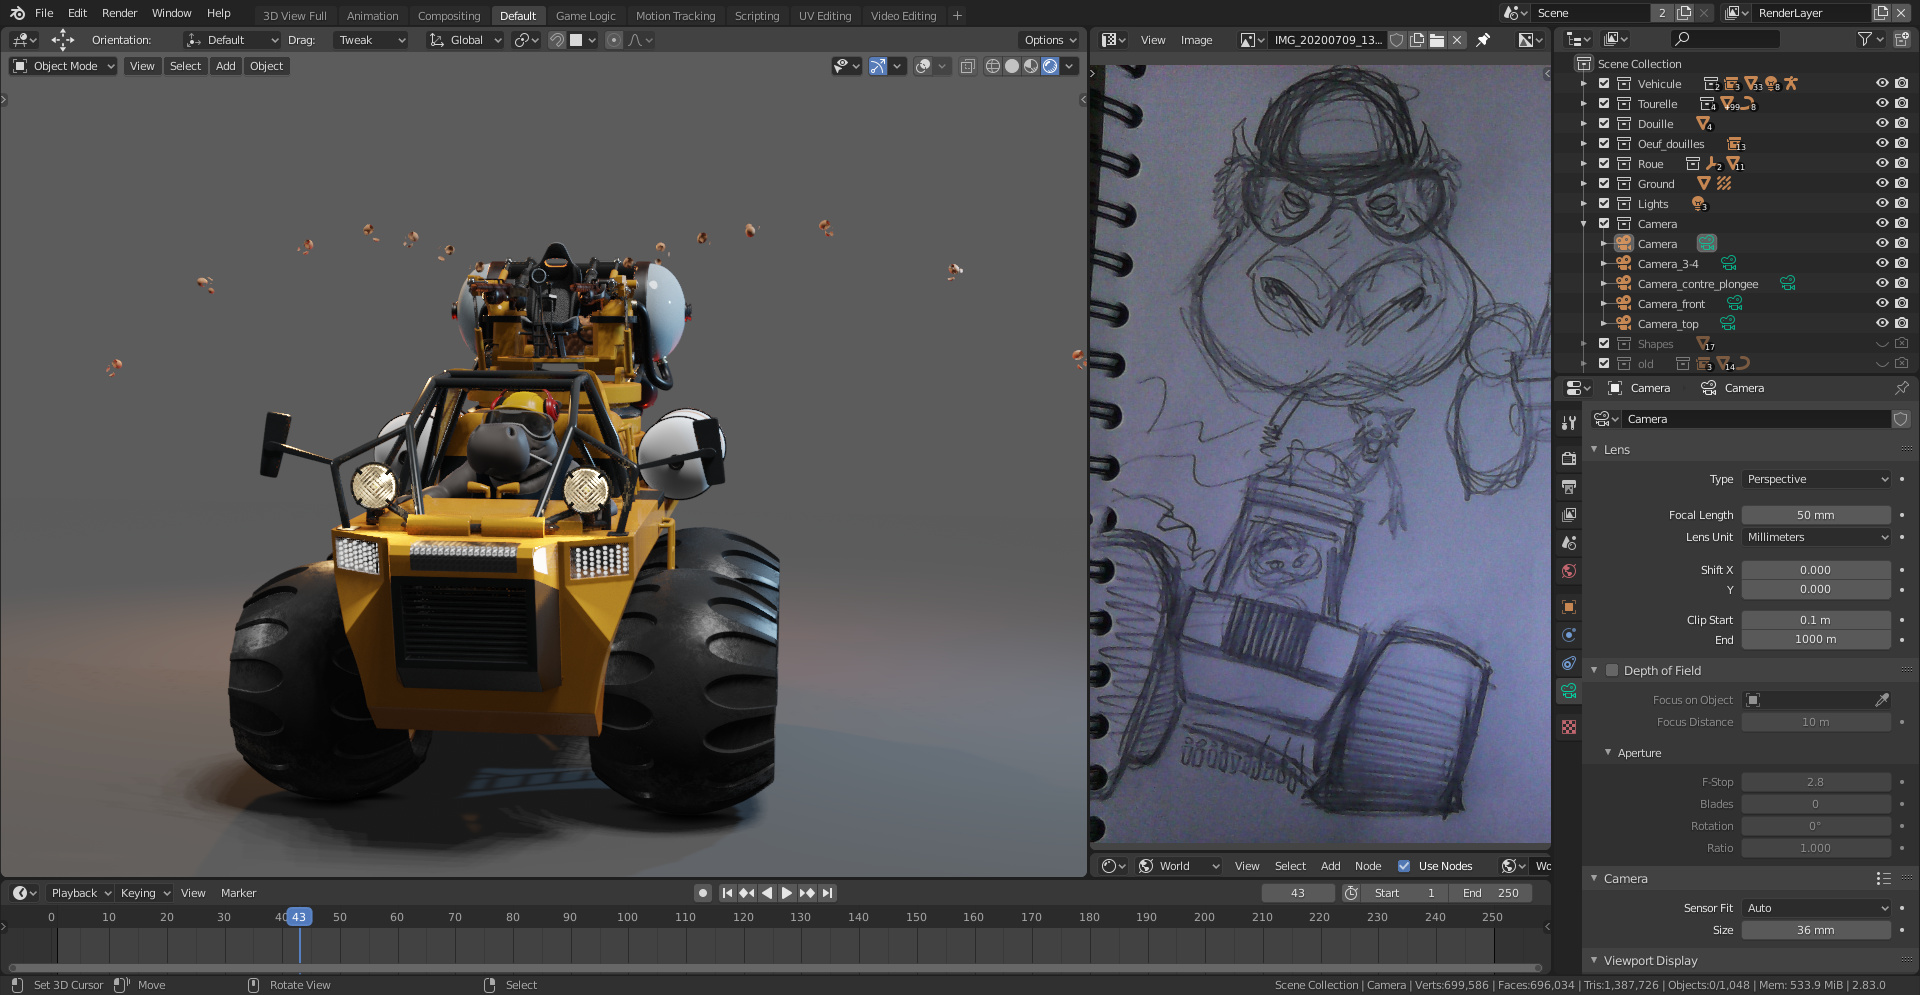Toggle the pin in properties header
Viewport: 1920px width, 995px height.
point(1901,388)
